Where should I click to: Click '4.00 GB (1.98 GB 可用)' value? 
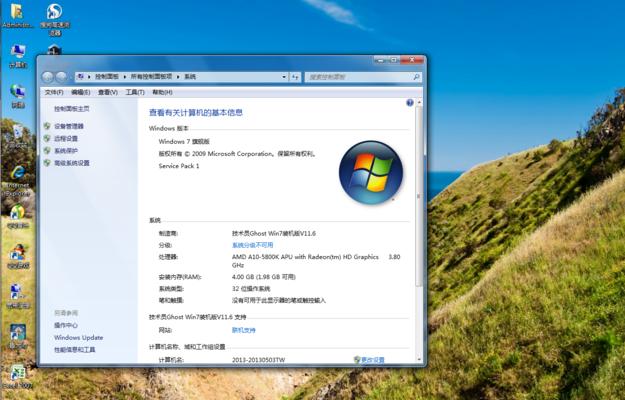click(x=263, y=277)
